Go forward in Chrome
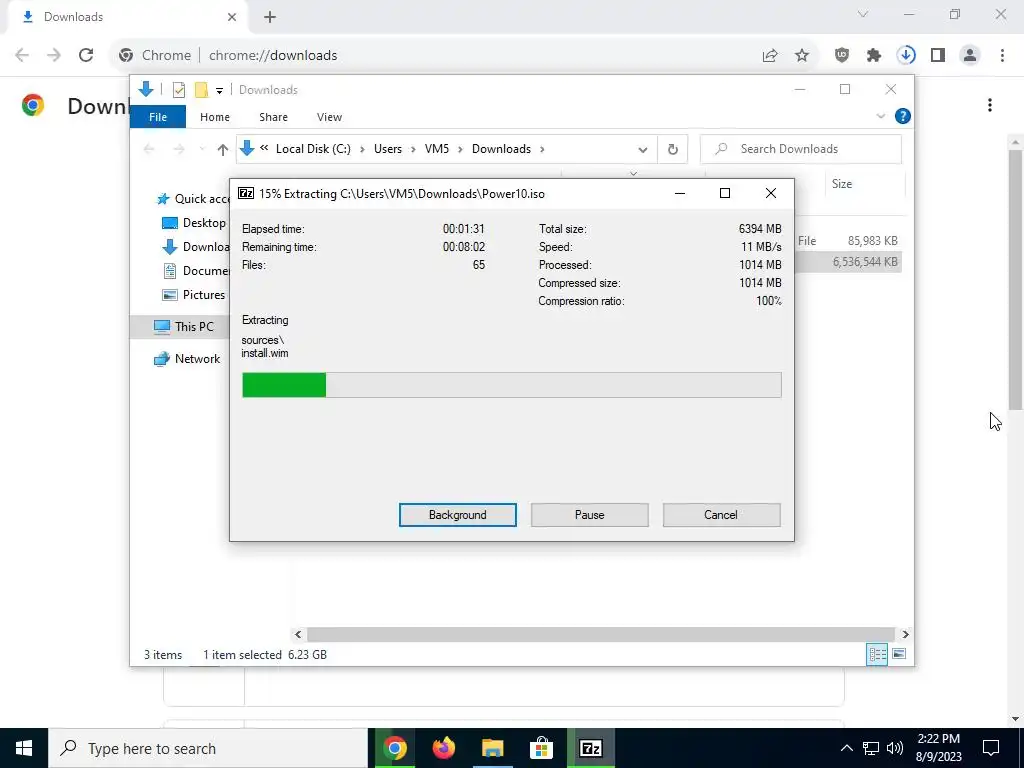Image resolution: width=1024 pixels, height=768 pixels. coord(54,55)
